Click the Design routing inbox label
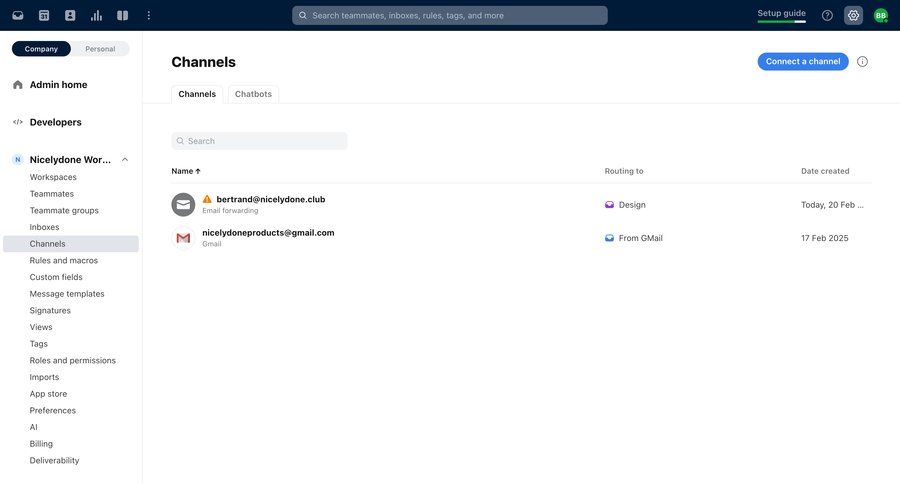This screenshot has height=484, width=900. coord(632,204)
